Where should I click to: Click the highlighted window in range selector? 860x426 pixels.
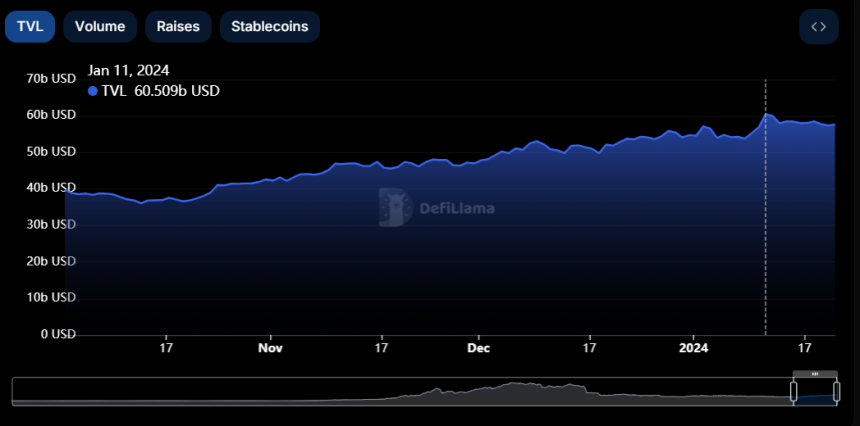pos(815,394)
